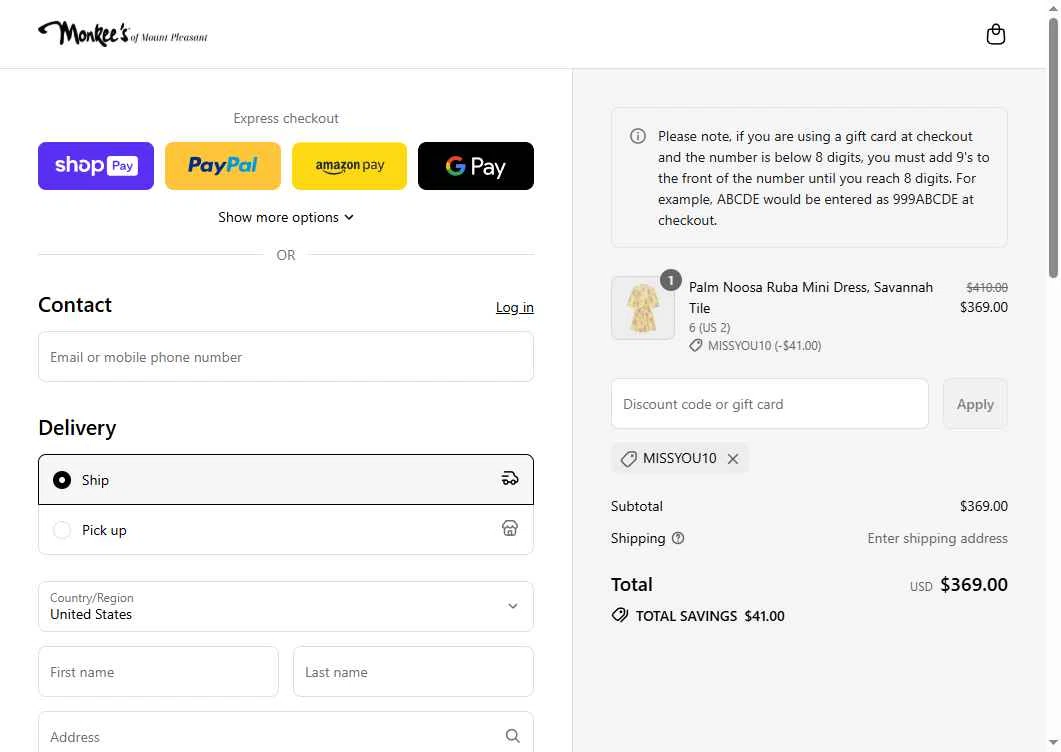Click the tag icon beside MISSYOU10 (-$41.00)

click(x=696, y=346)
